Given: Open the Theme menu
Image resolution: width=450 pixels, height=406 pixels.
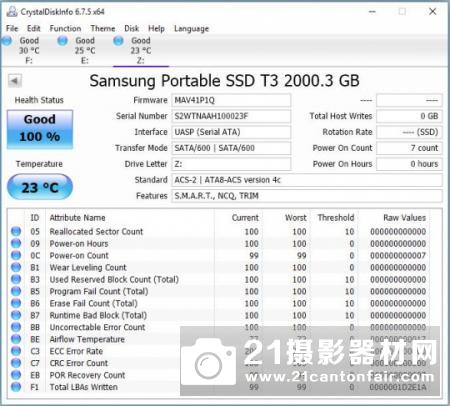Looking at the screenshot, I should tap(103, 28).
